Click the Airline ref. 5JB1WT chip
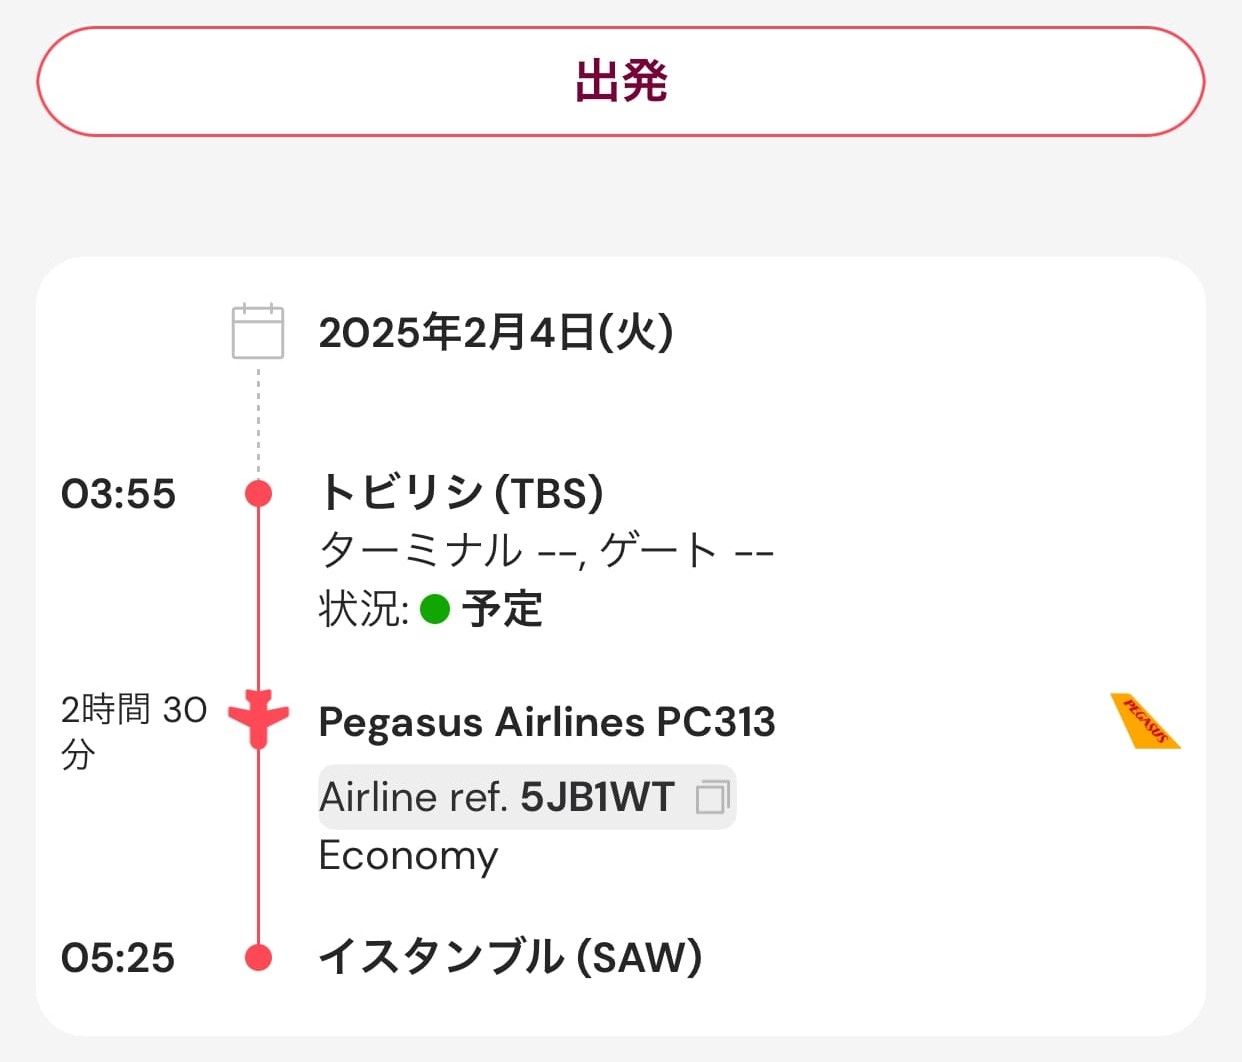This screenshot has width=1242, height=1062. click(527, 797)
